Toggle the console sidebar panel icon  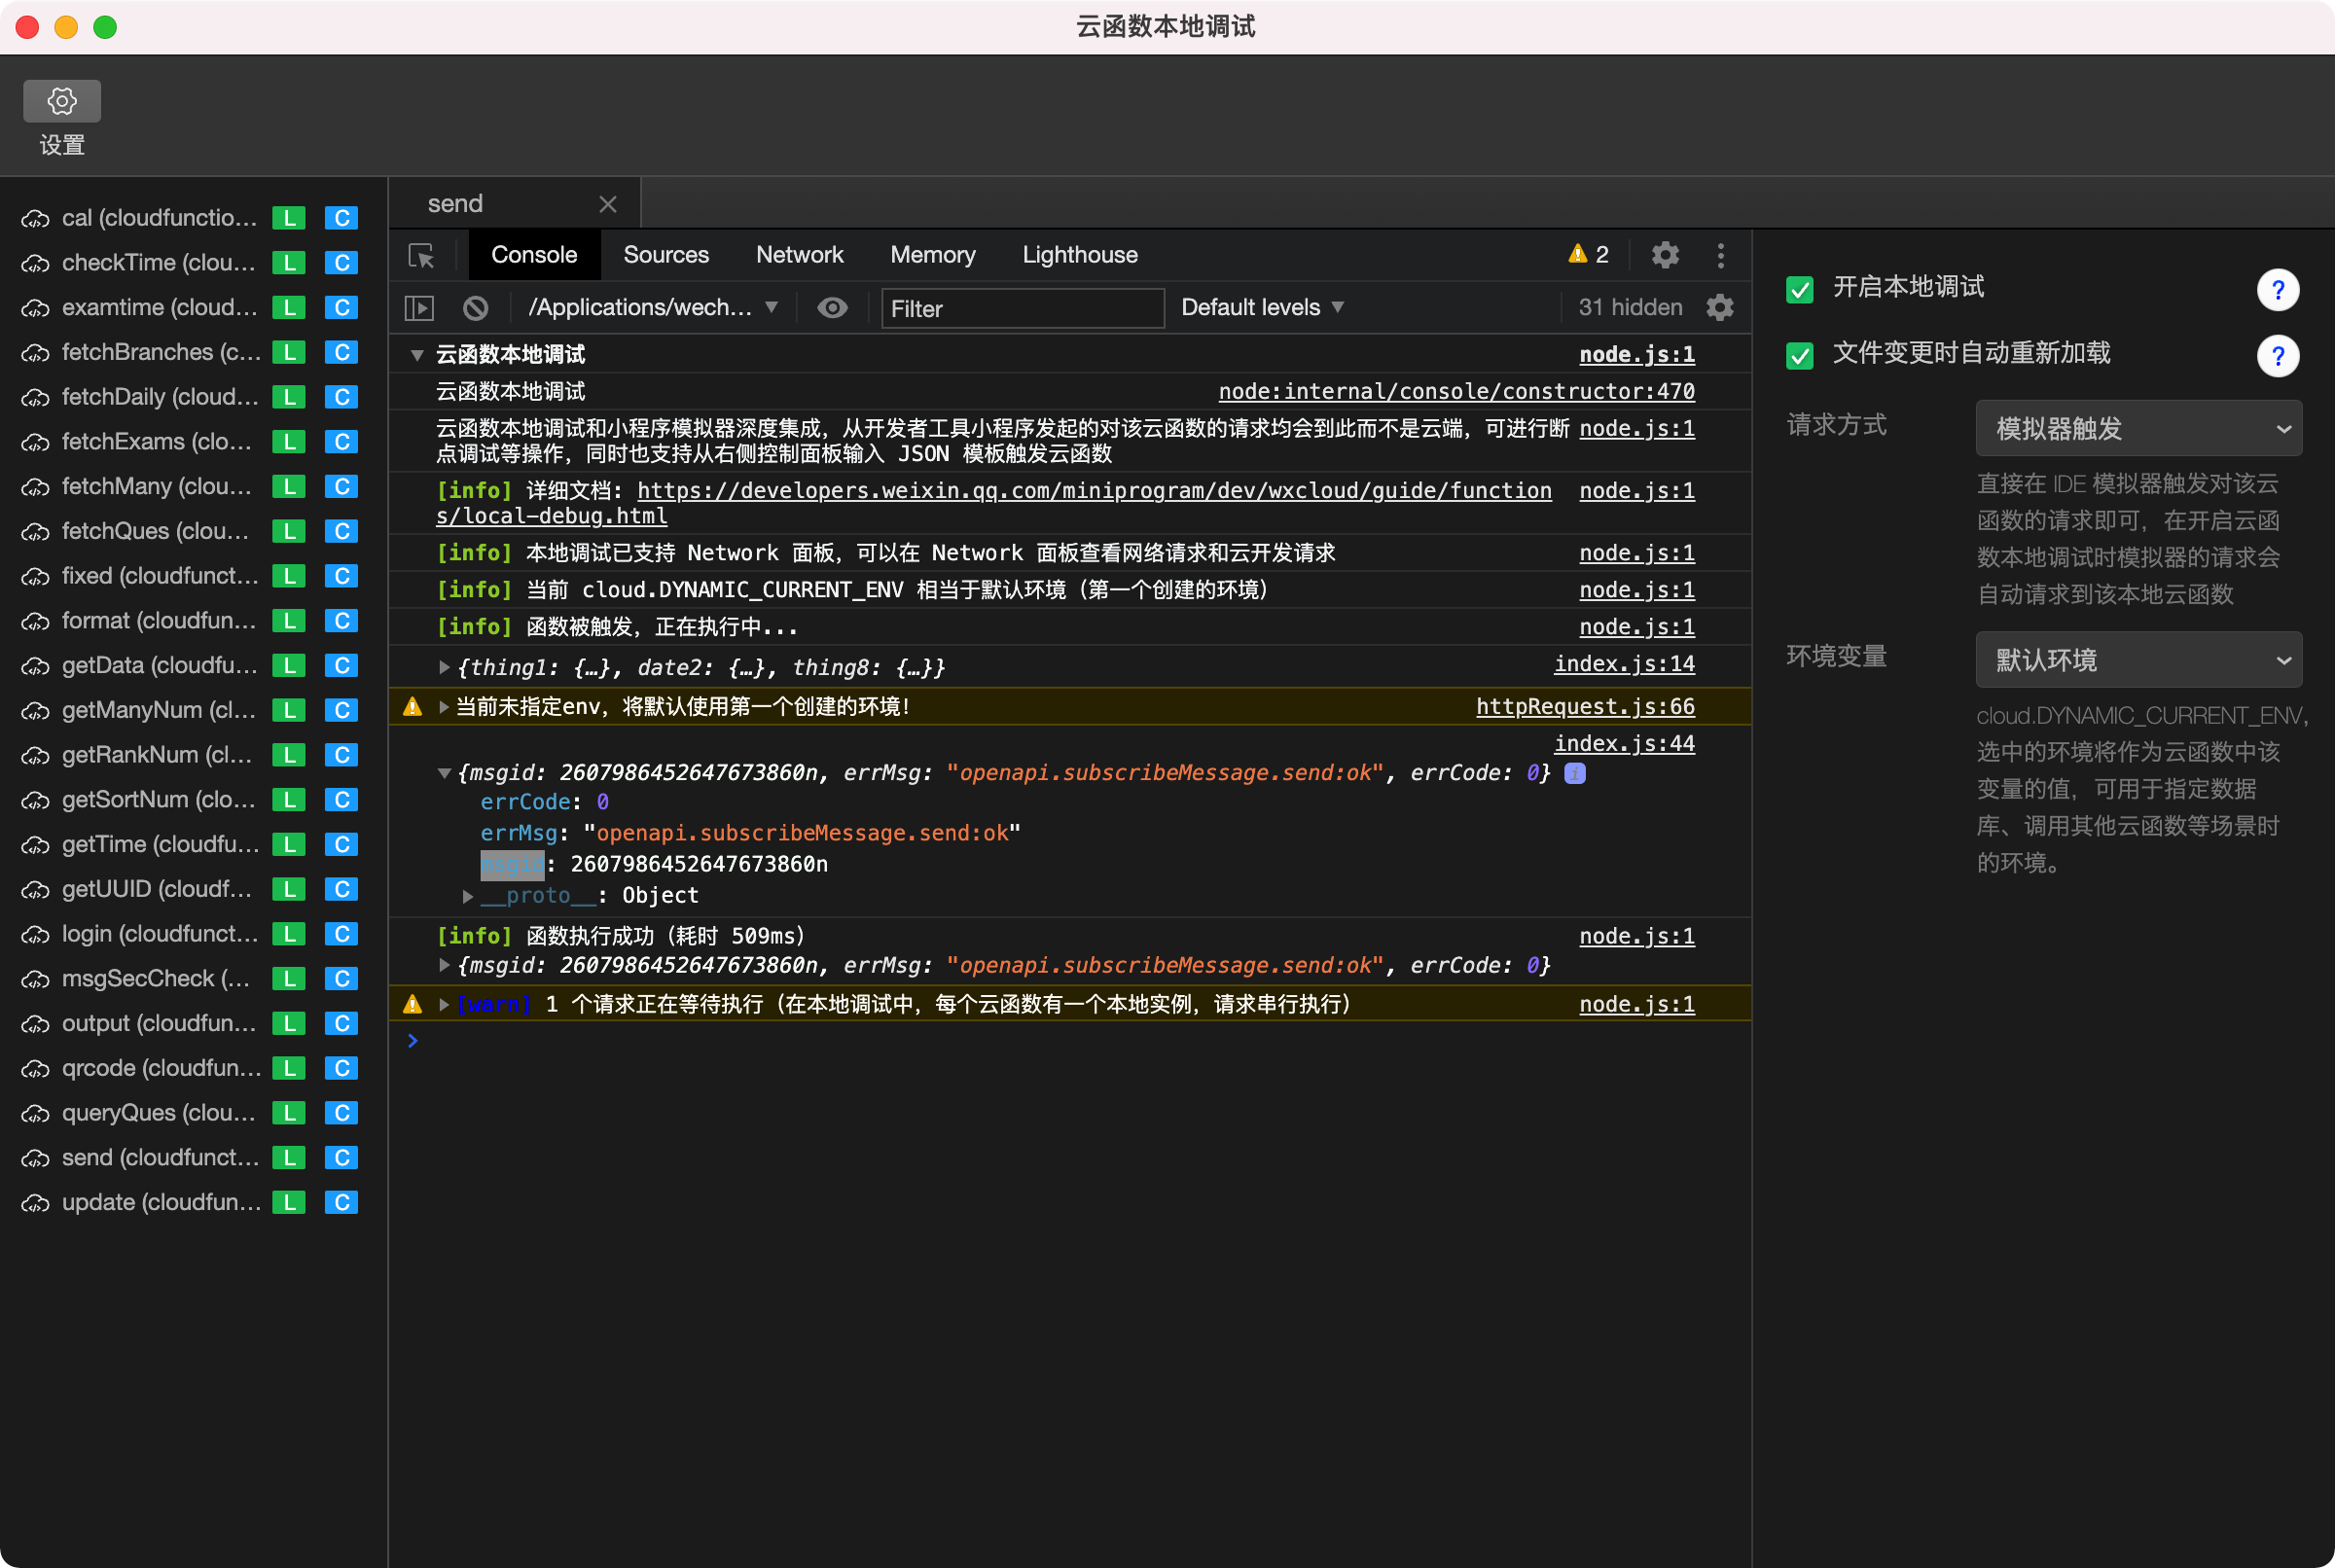(419, 308)
